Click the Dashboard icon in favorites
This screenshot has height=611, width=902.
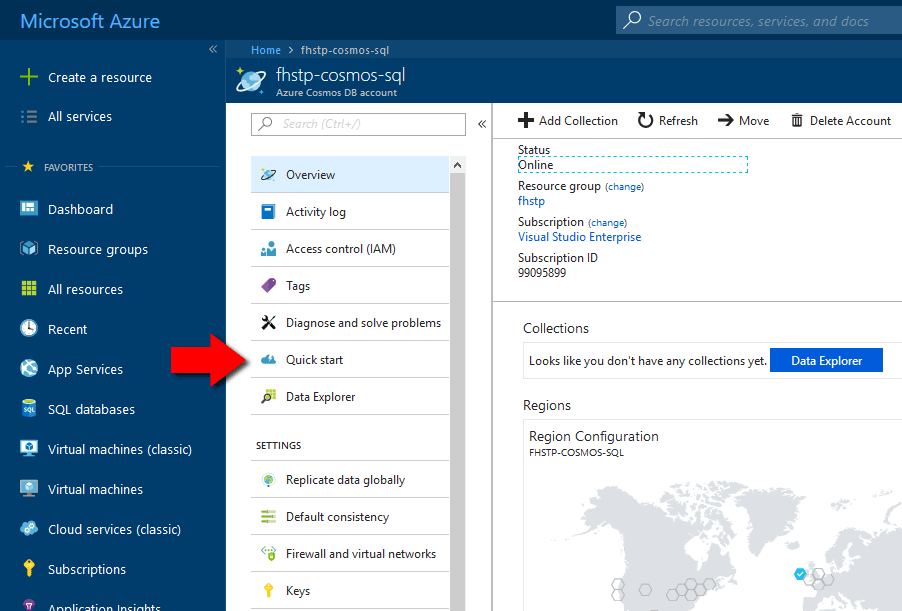(29, 208)
